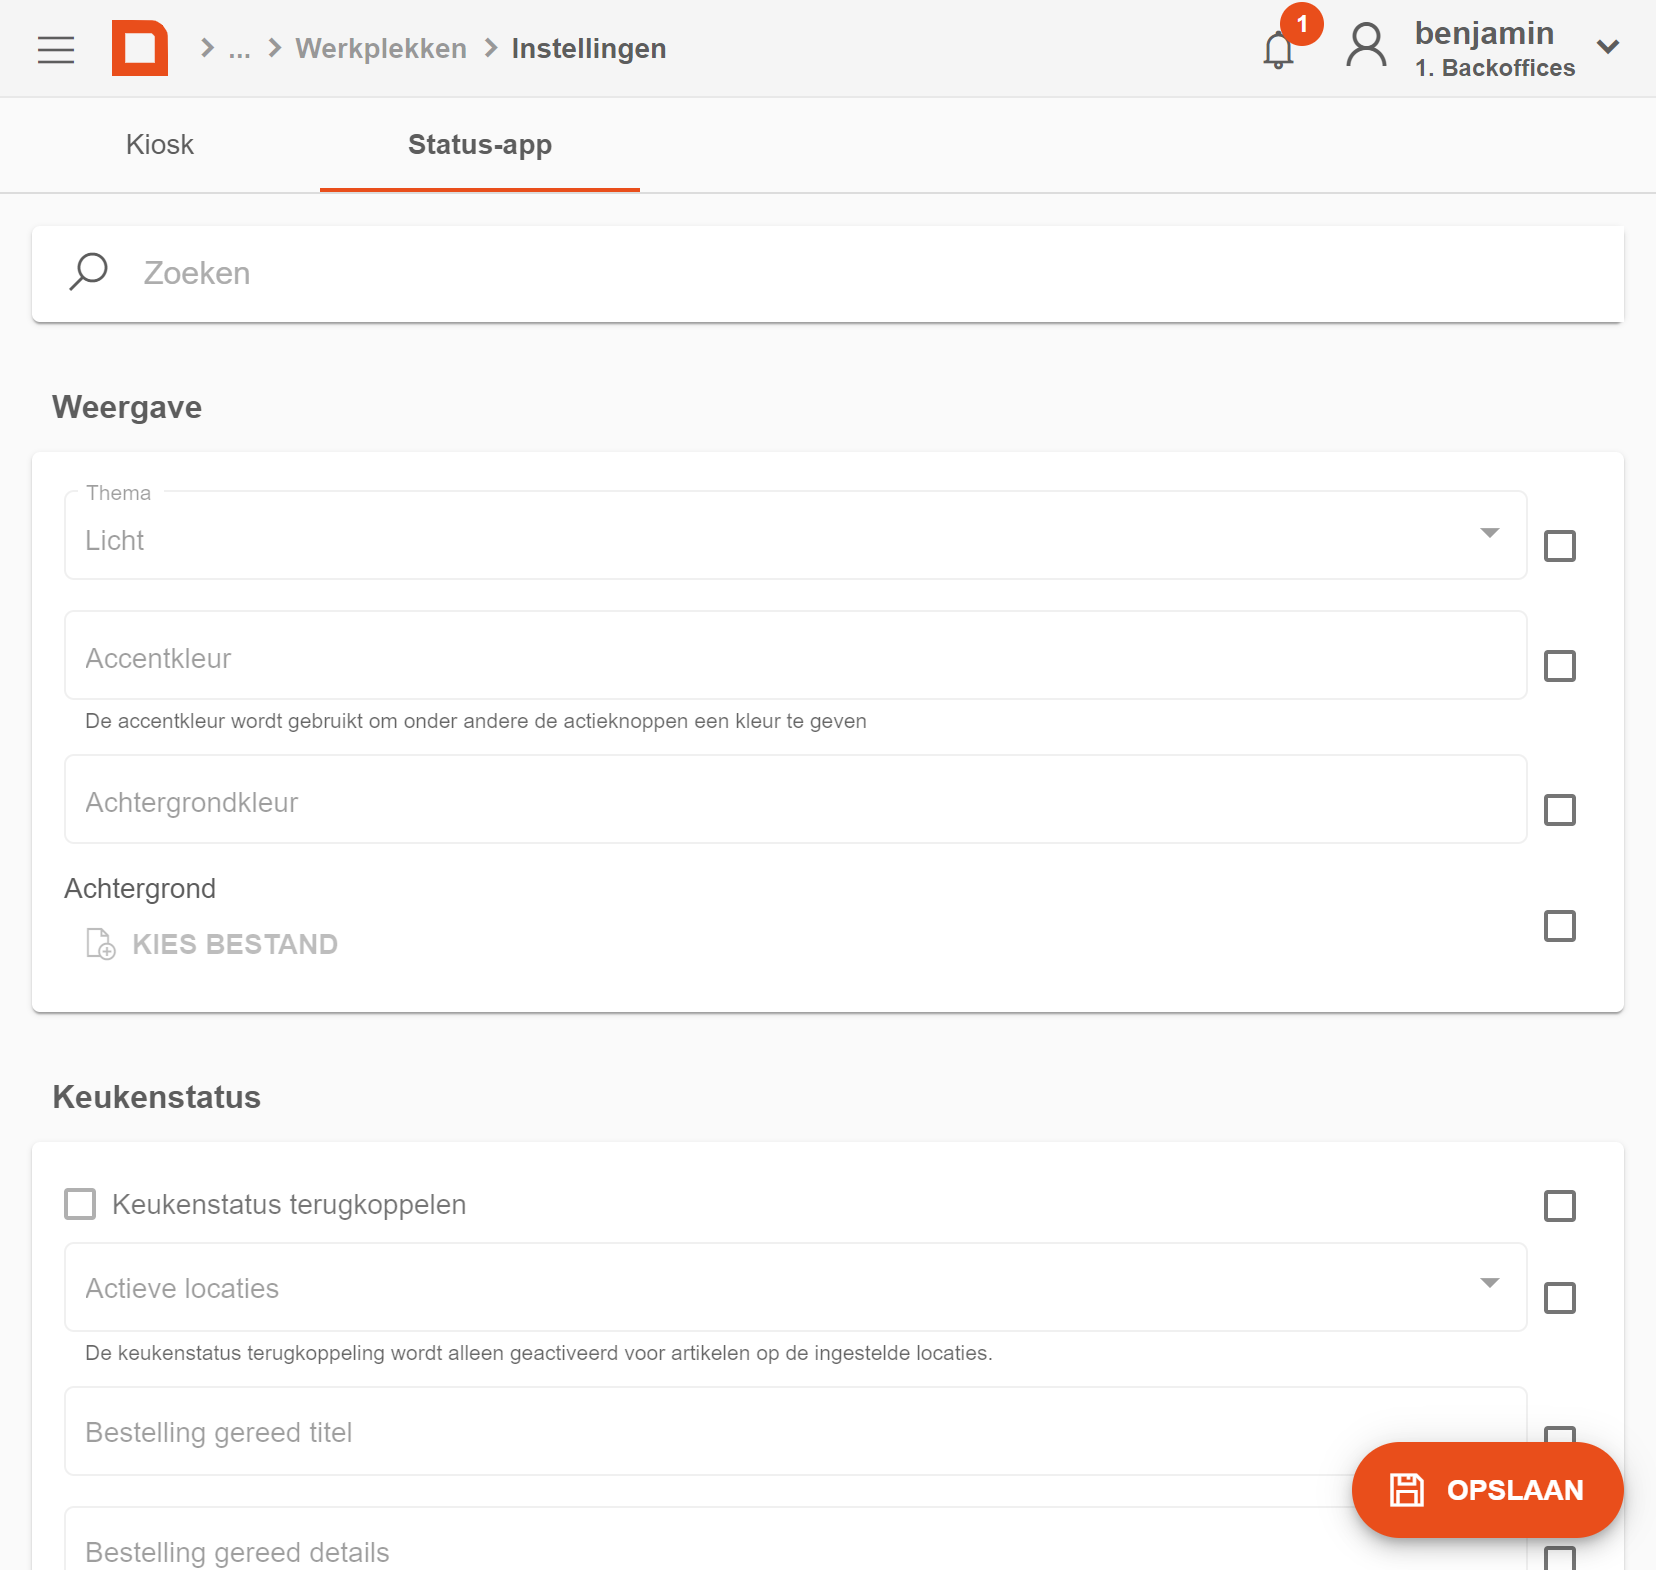This screenshot has width=1656, height=1570.
Task: Open the Thema dropdown showing Licht
Action: coord(796,535)
